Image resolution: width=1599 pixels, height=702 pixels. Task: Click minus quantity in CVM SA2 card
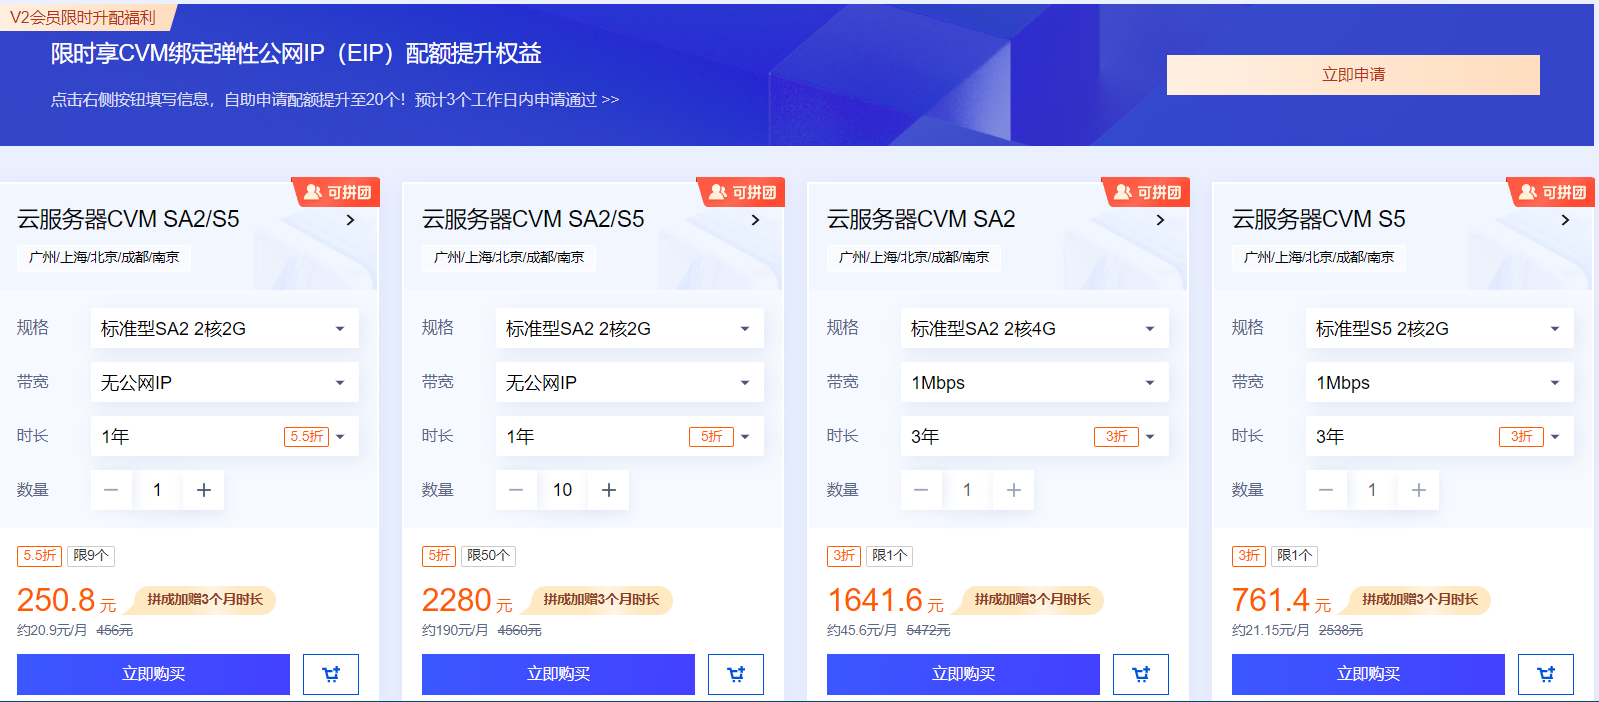pos(921,490)
